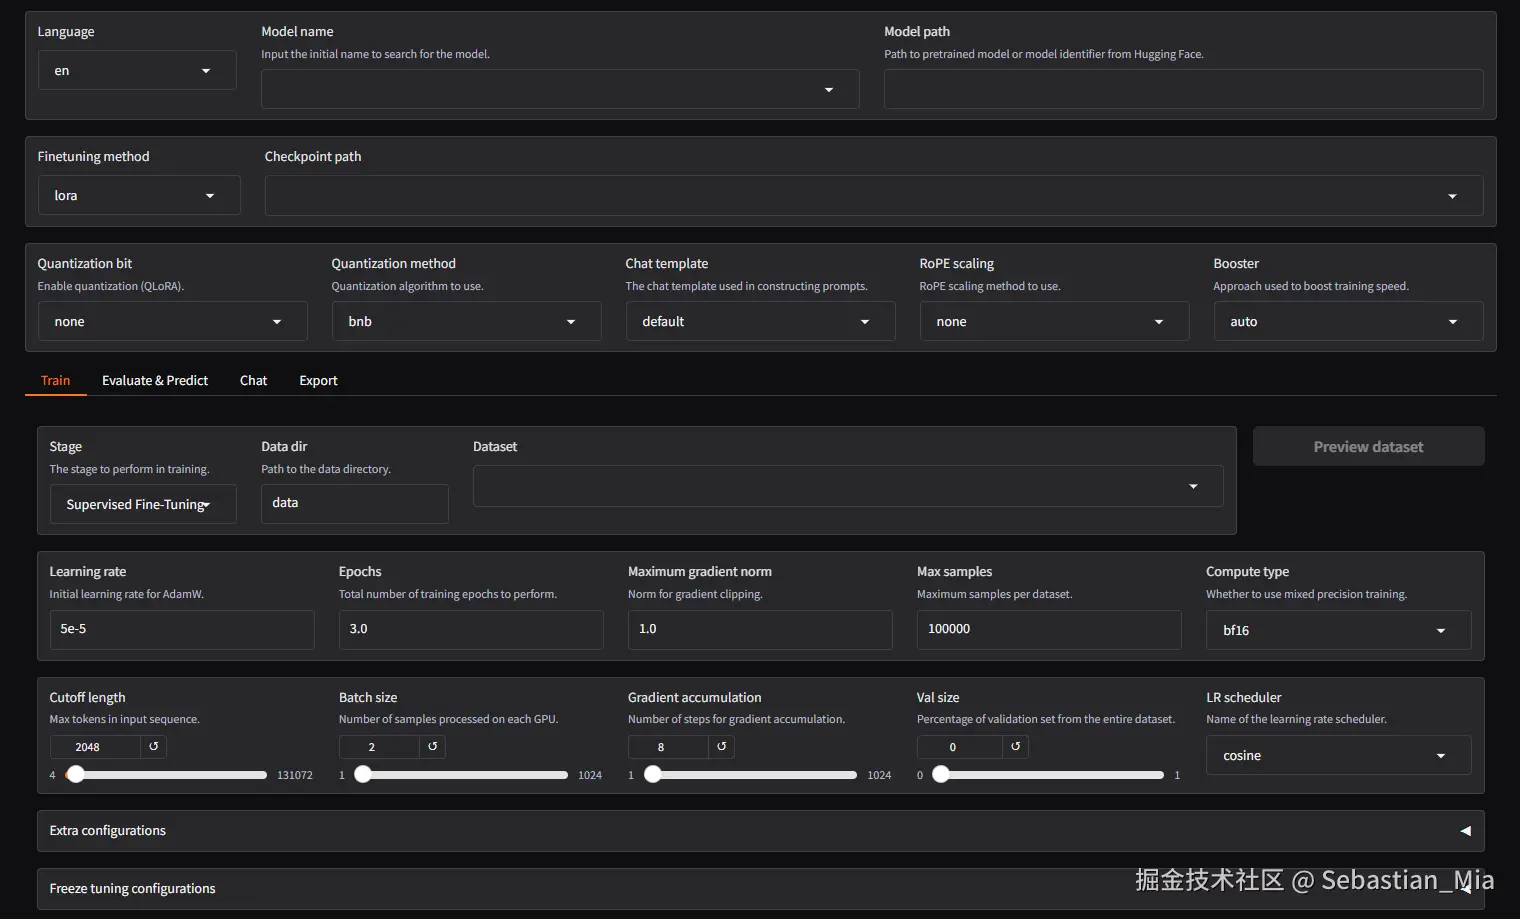1520x919 pixels.
Task: Open the Model name dropdown
Action: pyautogui.click(x=560, y=90)
